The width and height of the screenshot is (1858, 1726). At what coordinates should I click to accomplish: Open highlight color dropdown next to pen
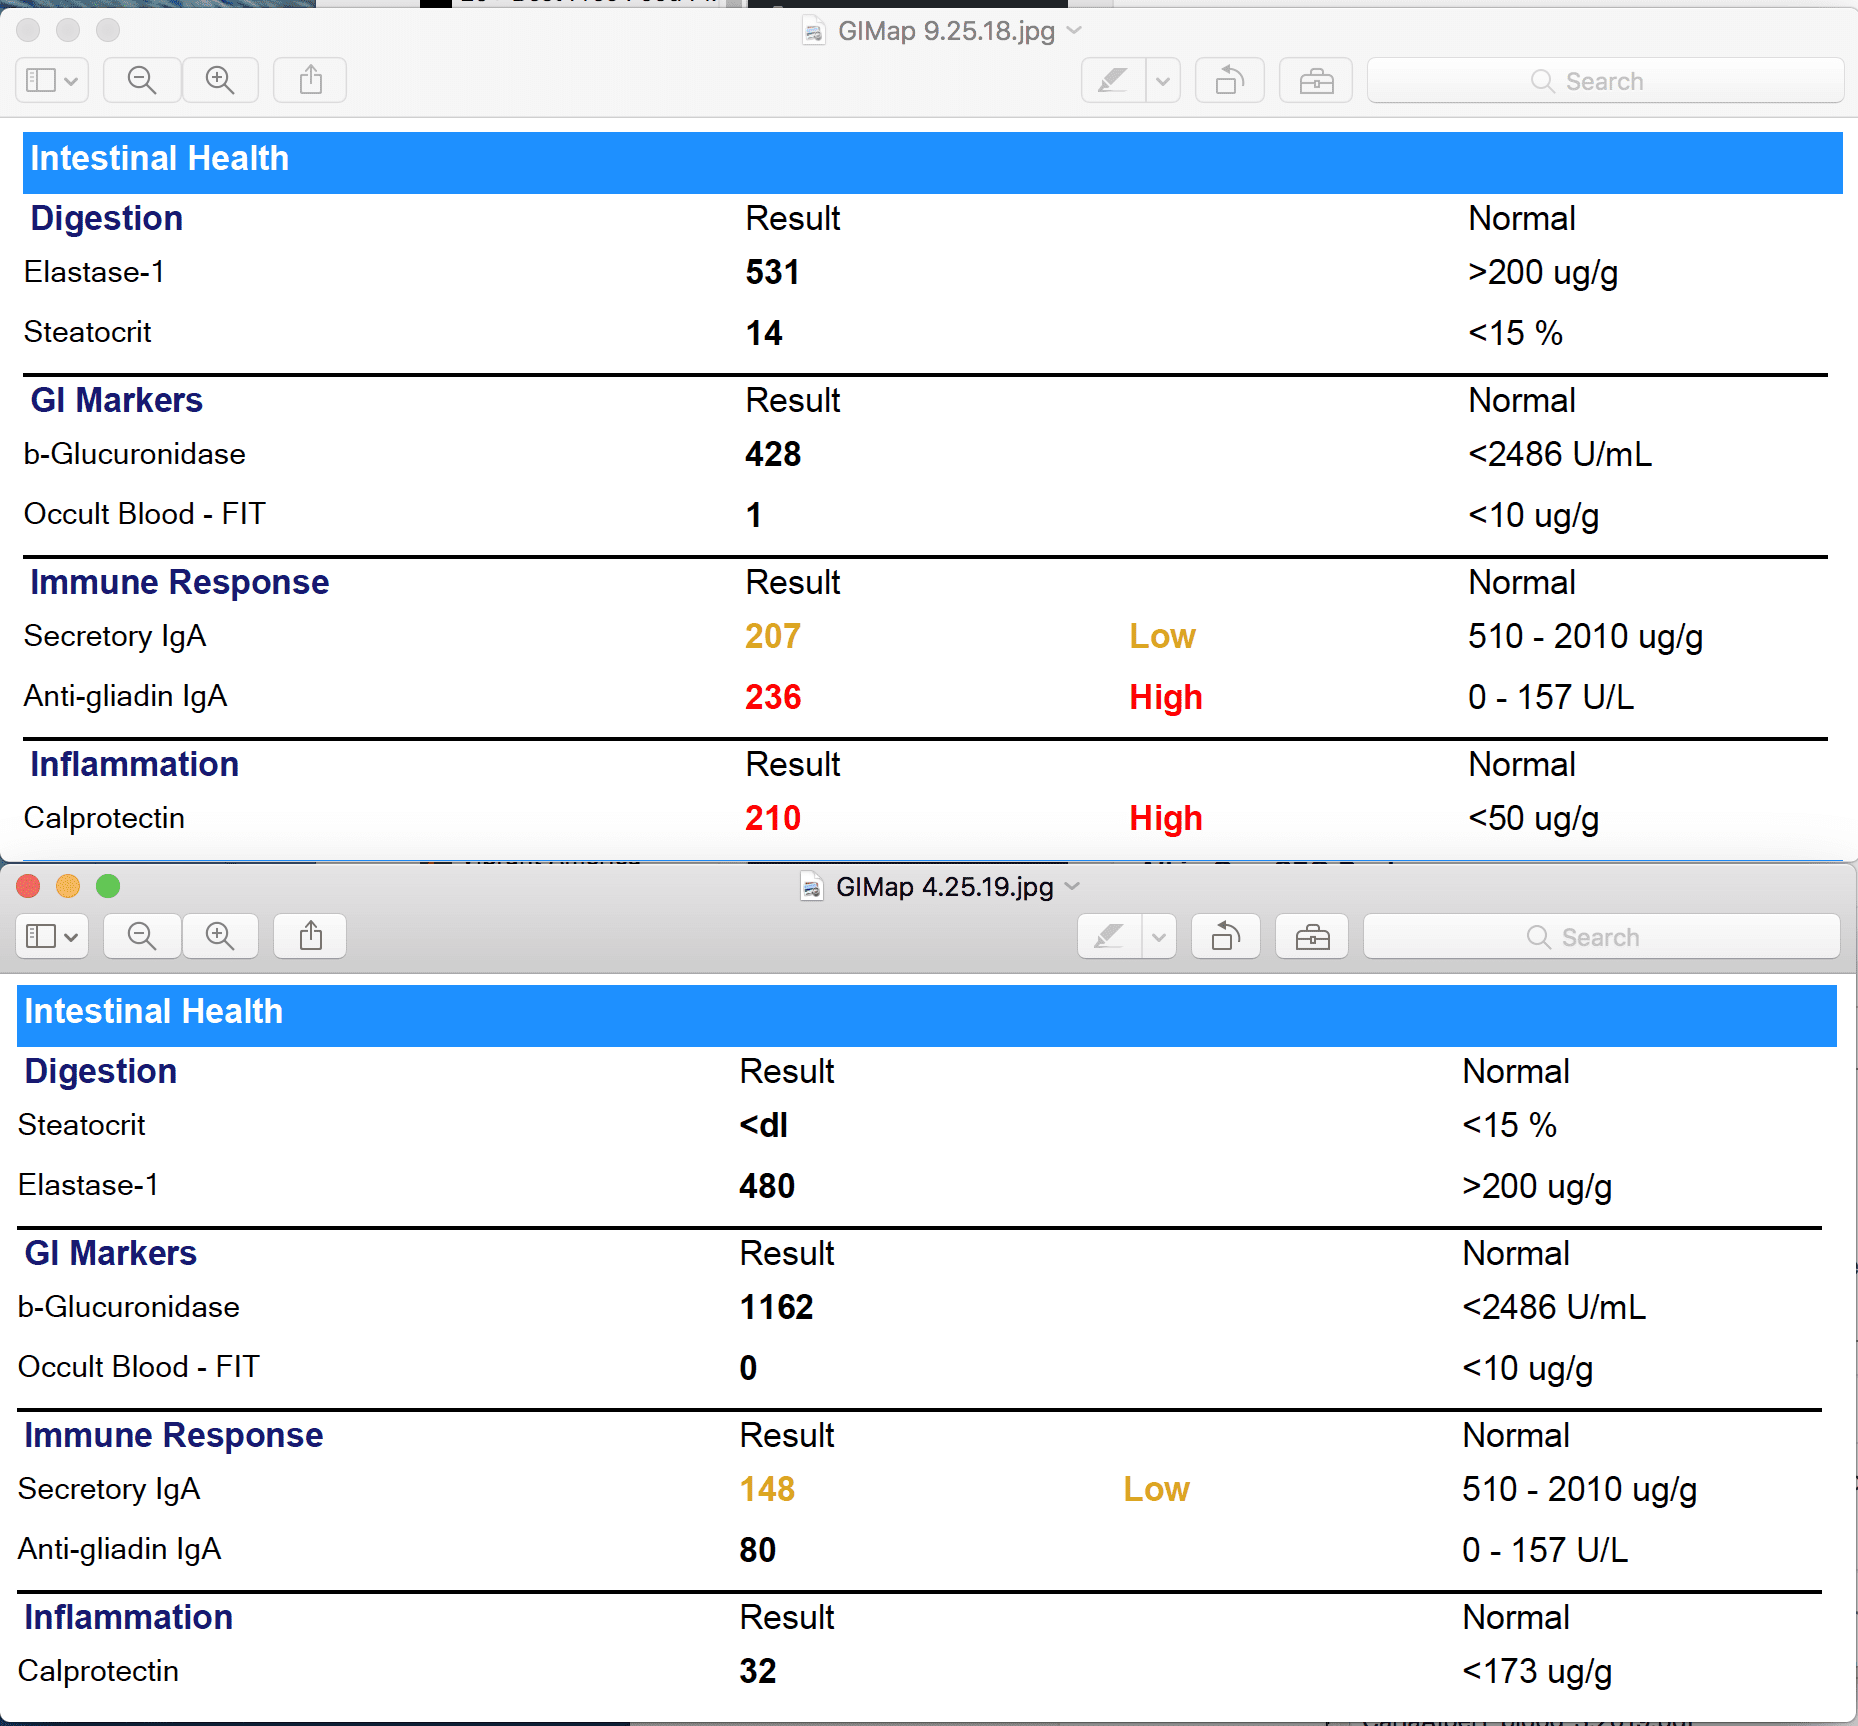[x=1162, y=80]
